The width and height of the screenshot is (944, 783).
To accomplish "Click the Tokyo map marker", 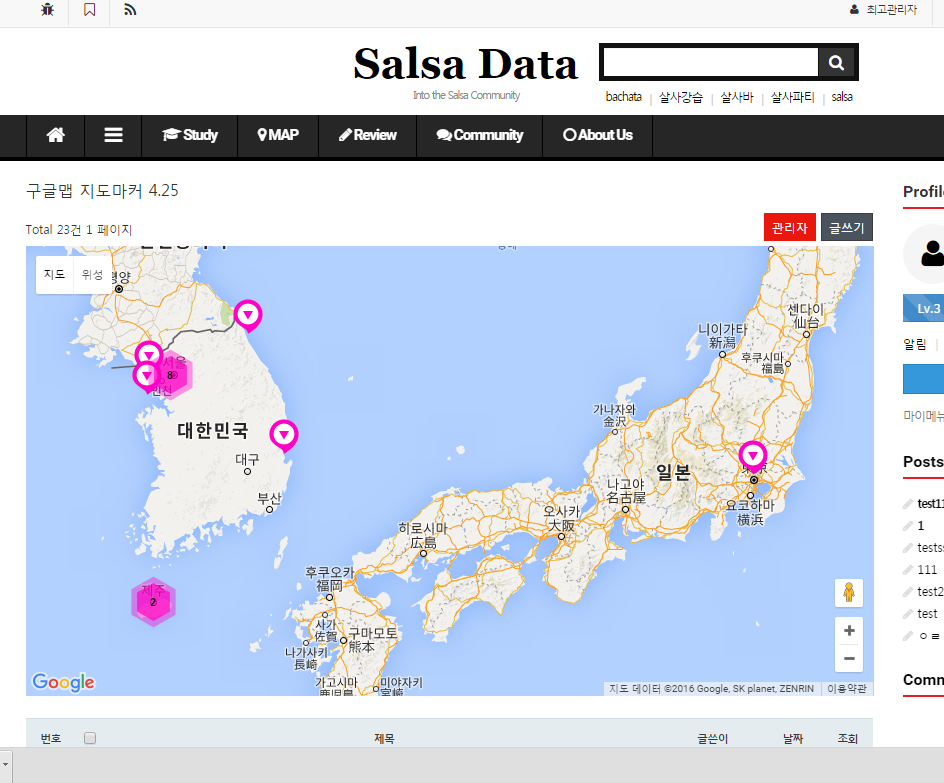I will tap(753, 455).
